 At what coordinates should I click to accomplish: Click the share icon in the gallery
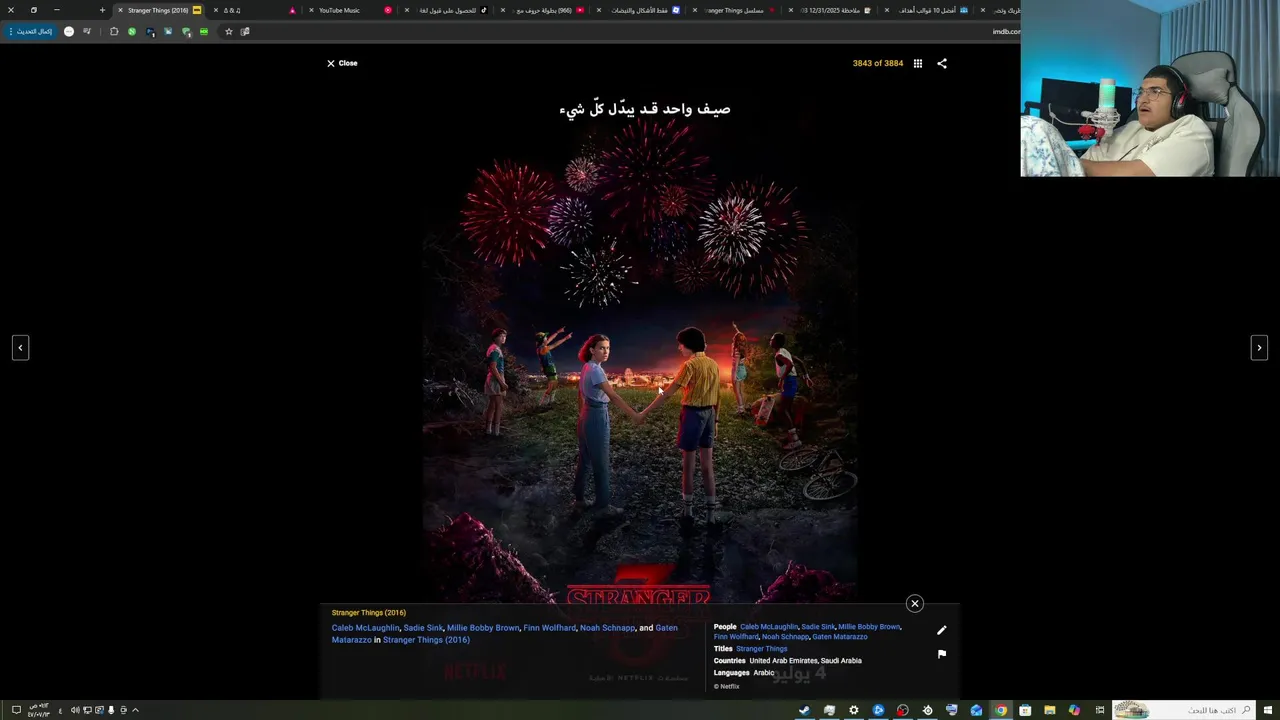point(941,63)
